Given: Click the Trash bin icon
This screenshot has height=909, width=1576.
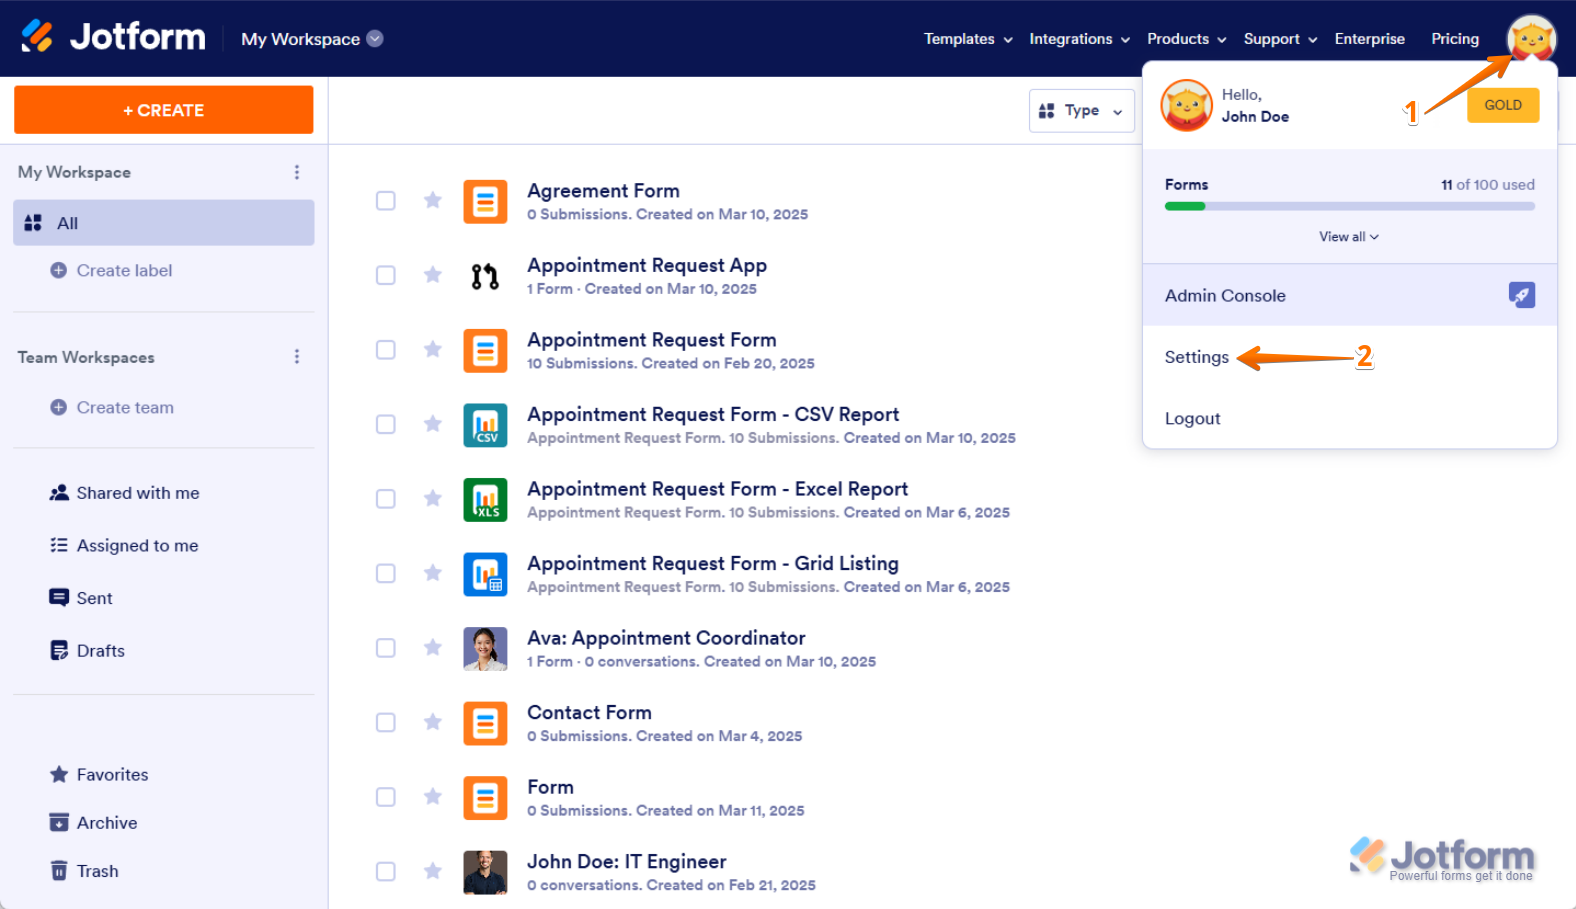Looking at the screenshot, I should (x=59, y=870).
